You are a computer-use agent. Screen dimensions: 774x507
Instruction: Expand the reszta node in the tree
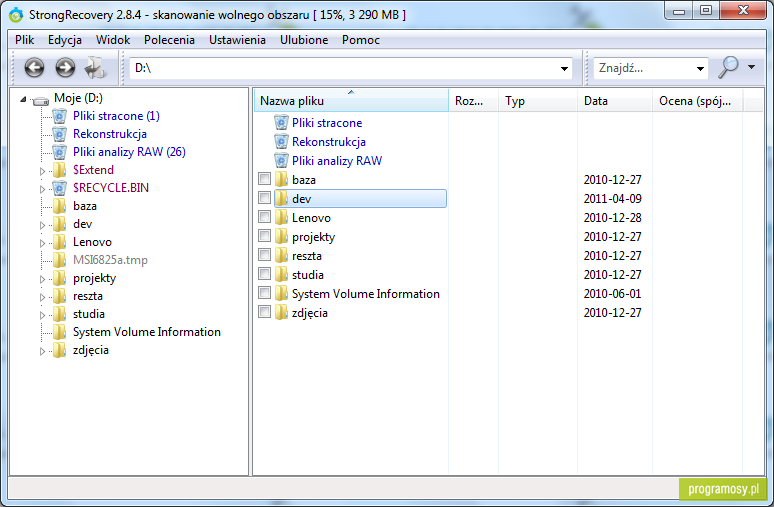tap(42, 297)
